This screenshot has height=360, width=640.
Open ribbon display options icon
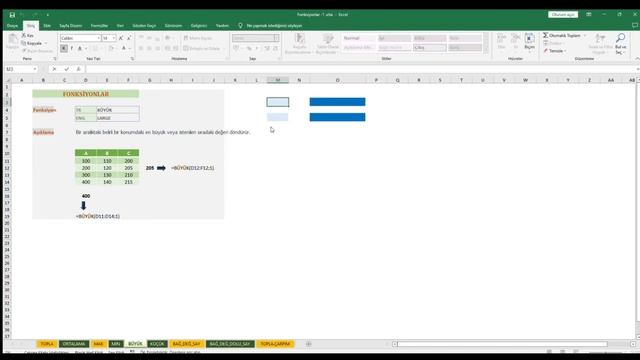pyautogui.click(x=589, y=15)
